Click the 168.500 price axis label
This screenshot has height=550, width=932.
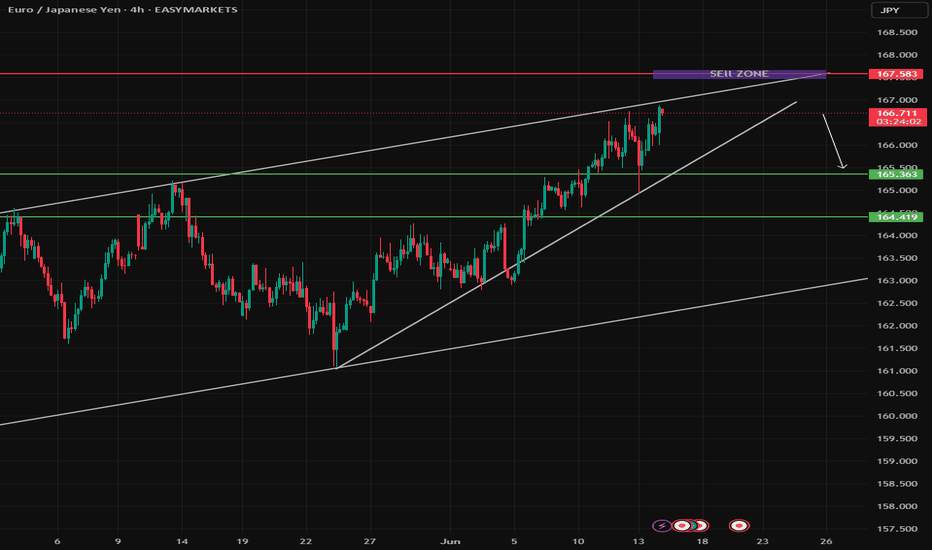(x=896, y=32)
